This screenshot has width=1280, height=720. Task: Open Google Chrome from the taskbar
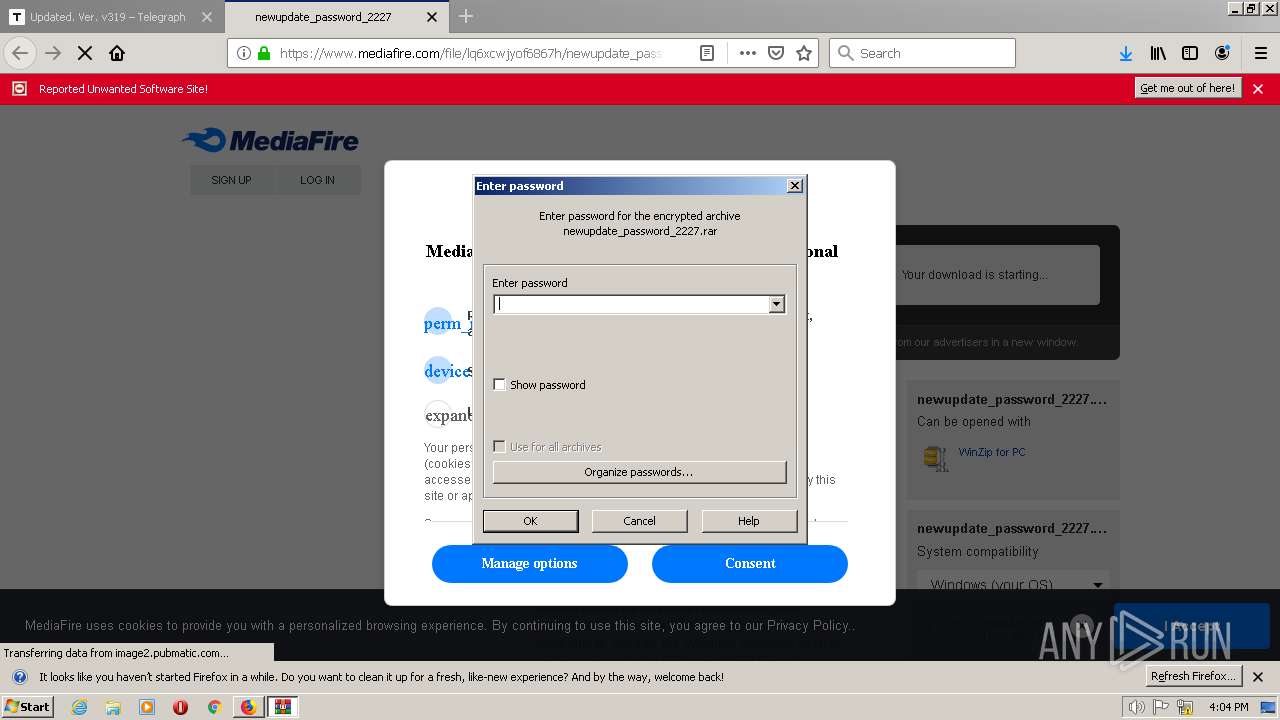214,707
